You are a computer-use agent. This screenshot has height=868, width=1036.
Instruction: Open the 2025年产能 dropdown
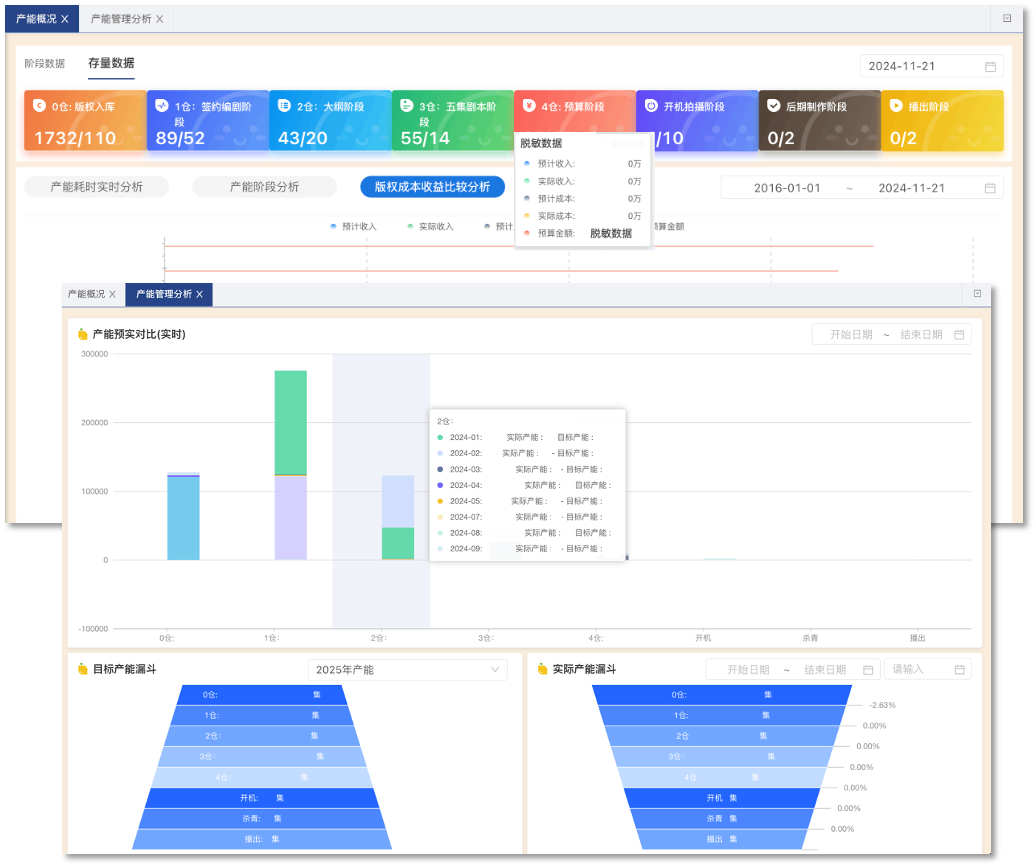tap(408, 670)
